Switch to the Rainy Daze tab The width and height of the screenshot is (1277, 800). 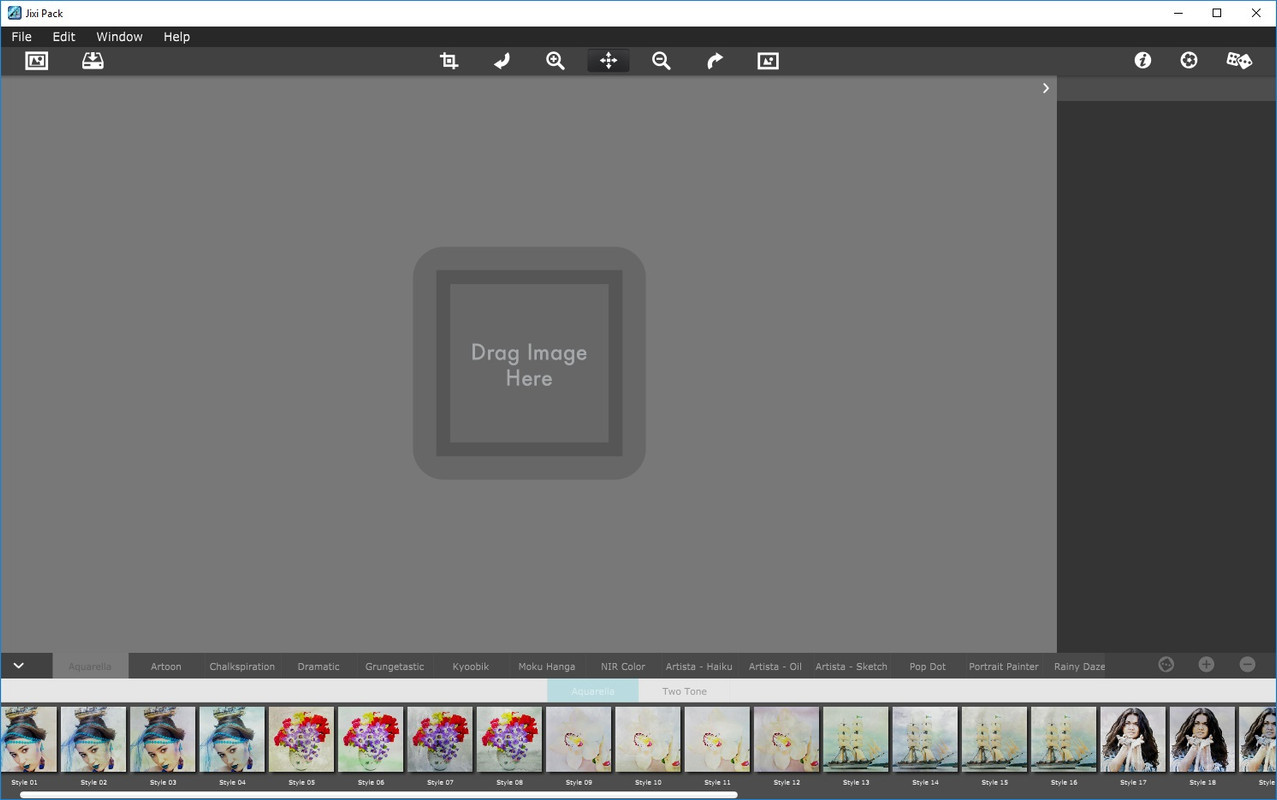(x=1080, y=666)
